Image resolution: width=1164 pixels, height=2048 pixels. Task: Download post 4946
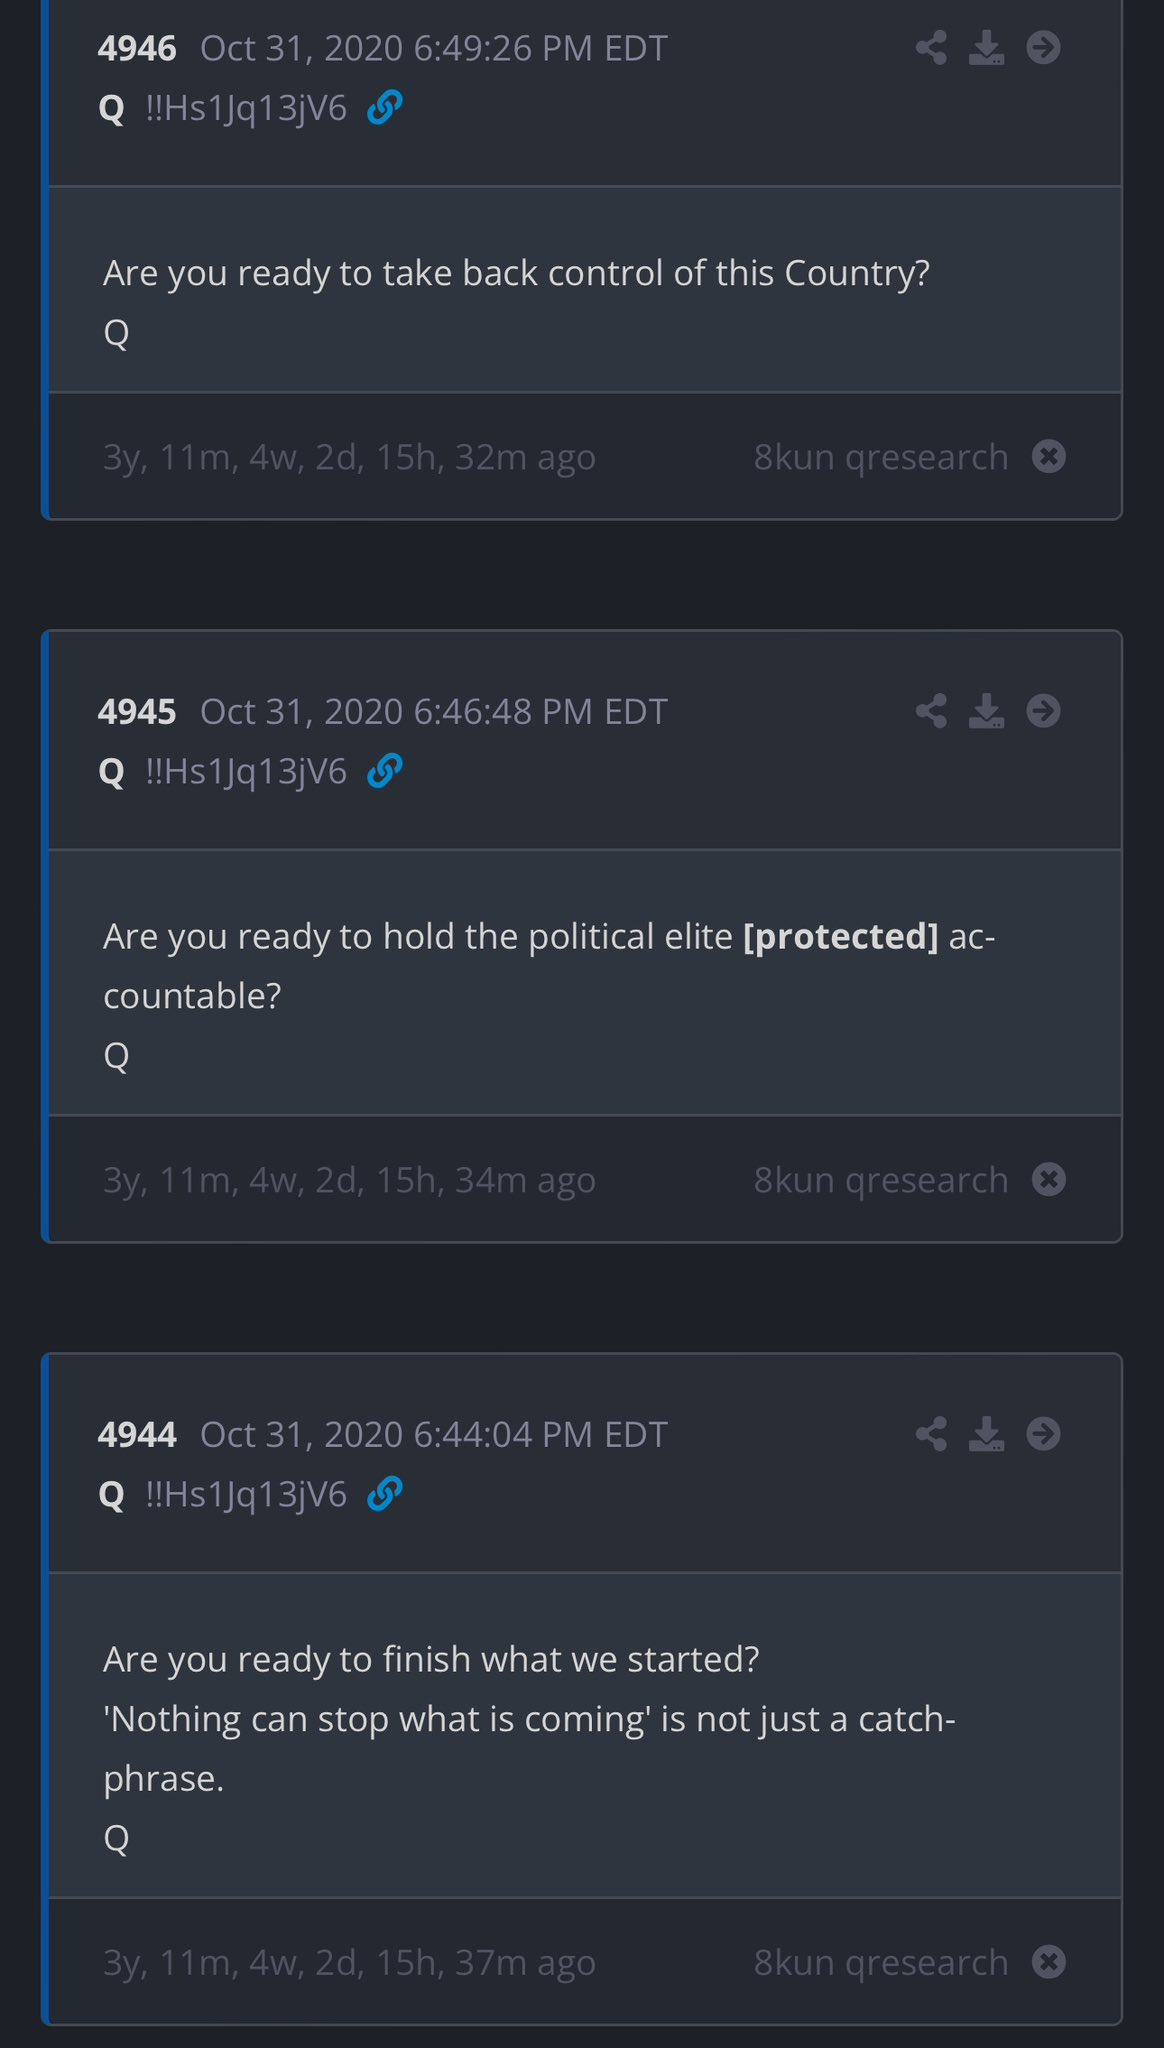988,48
